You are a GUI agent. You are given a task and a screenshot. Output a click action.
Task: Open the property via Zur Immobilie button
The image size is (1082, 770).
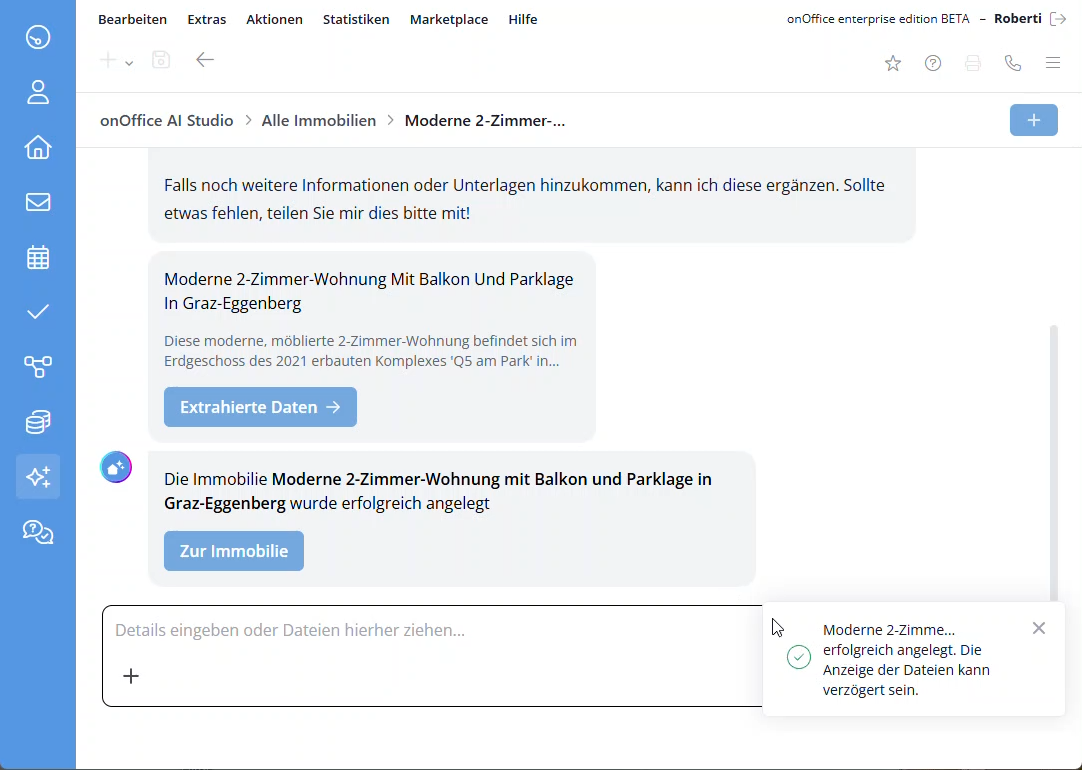[233, 550]
